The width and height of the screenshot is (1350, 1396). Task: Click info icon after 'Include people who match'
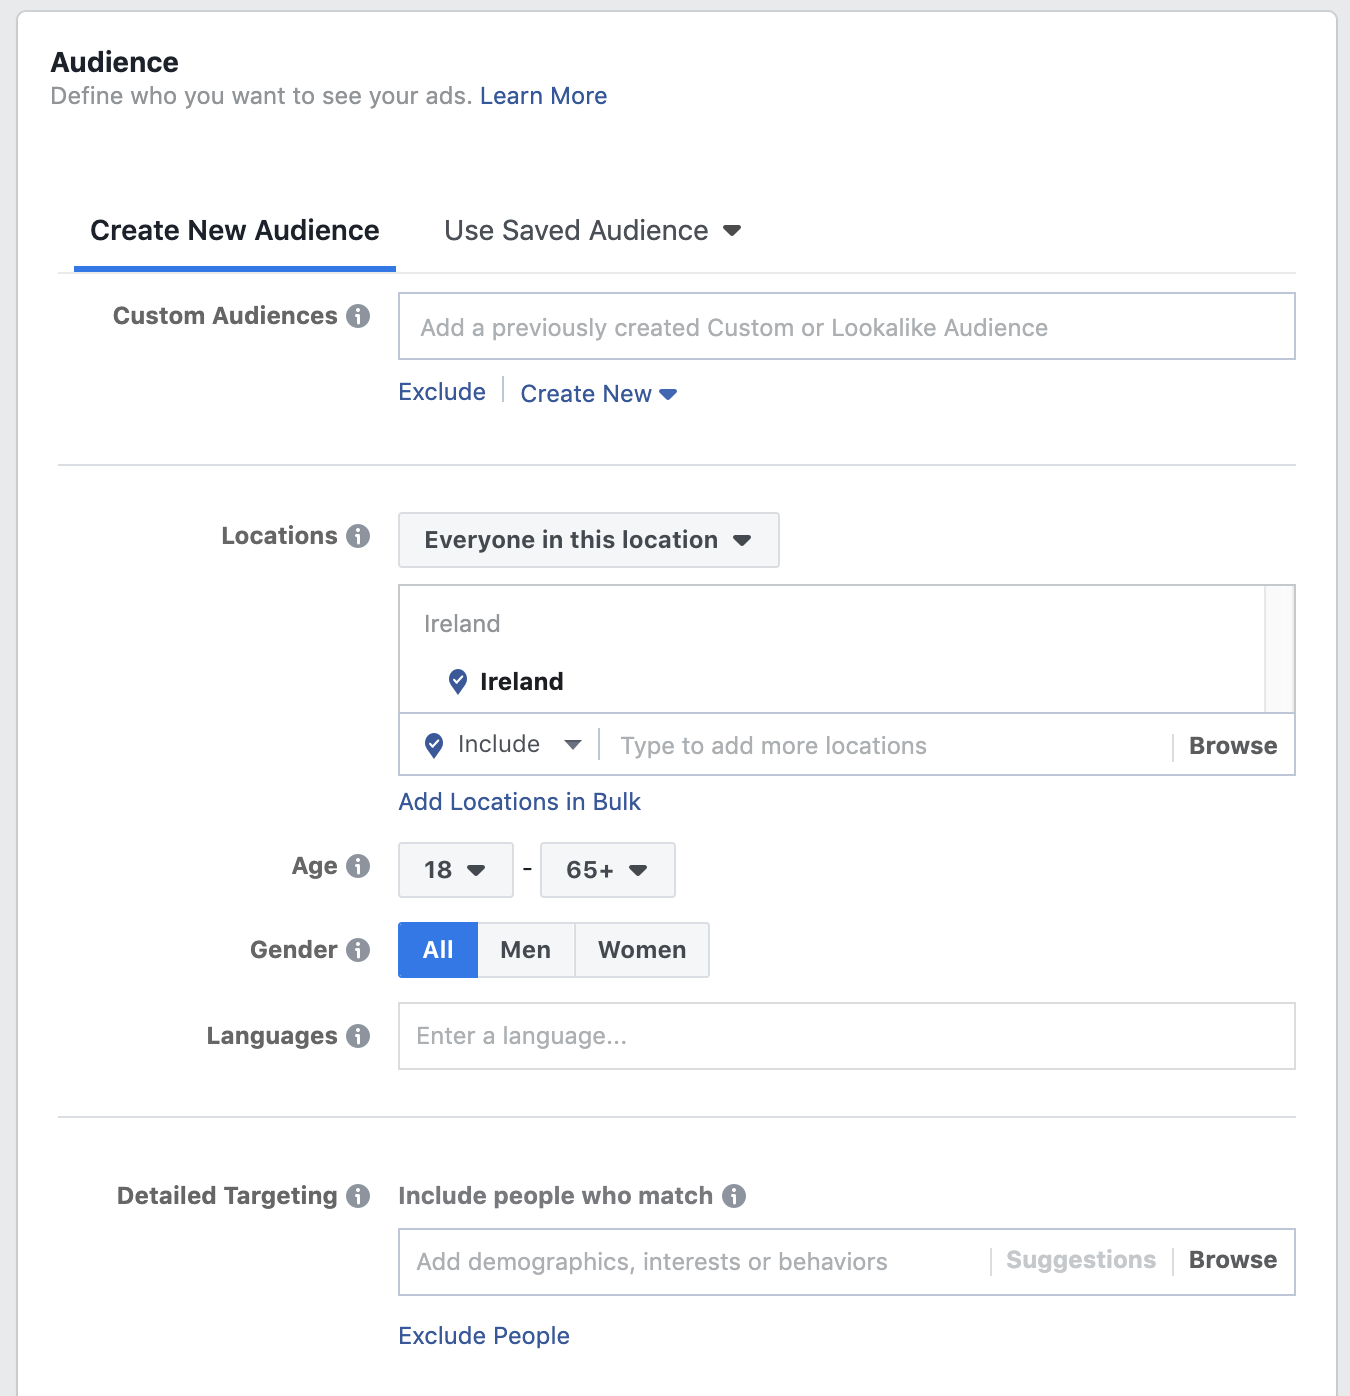click(x=734, y=1196)
